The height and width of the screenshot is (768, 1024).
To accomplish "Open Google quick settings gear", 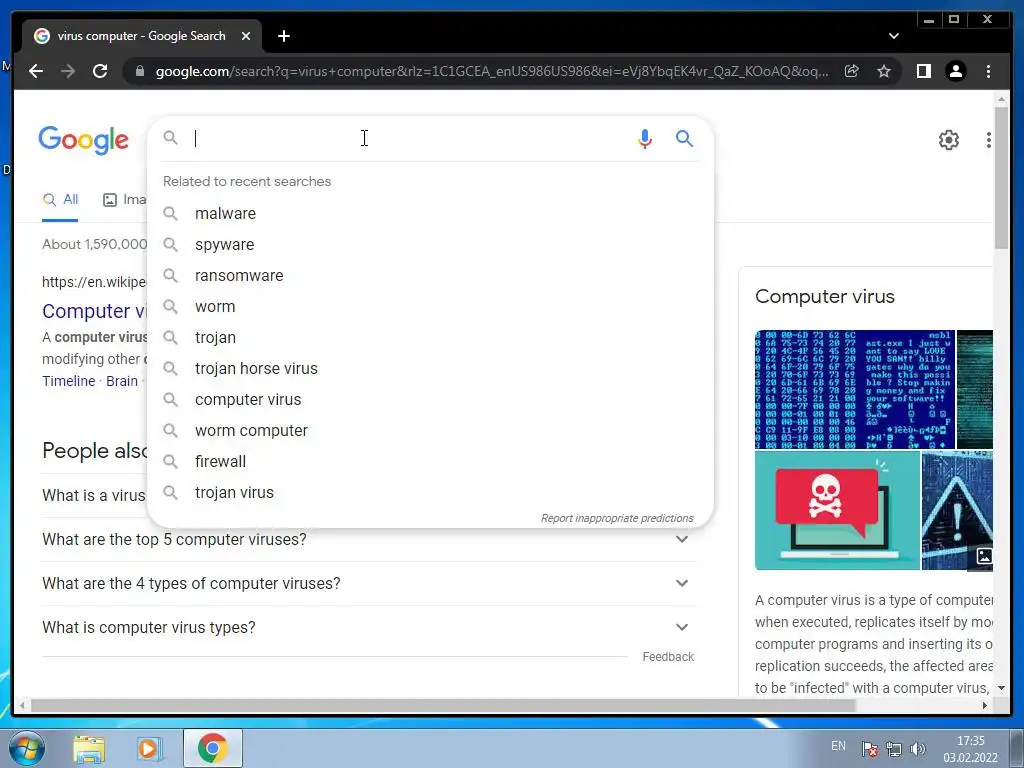I will 948,140.
